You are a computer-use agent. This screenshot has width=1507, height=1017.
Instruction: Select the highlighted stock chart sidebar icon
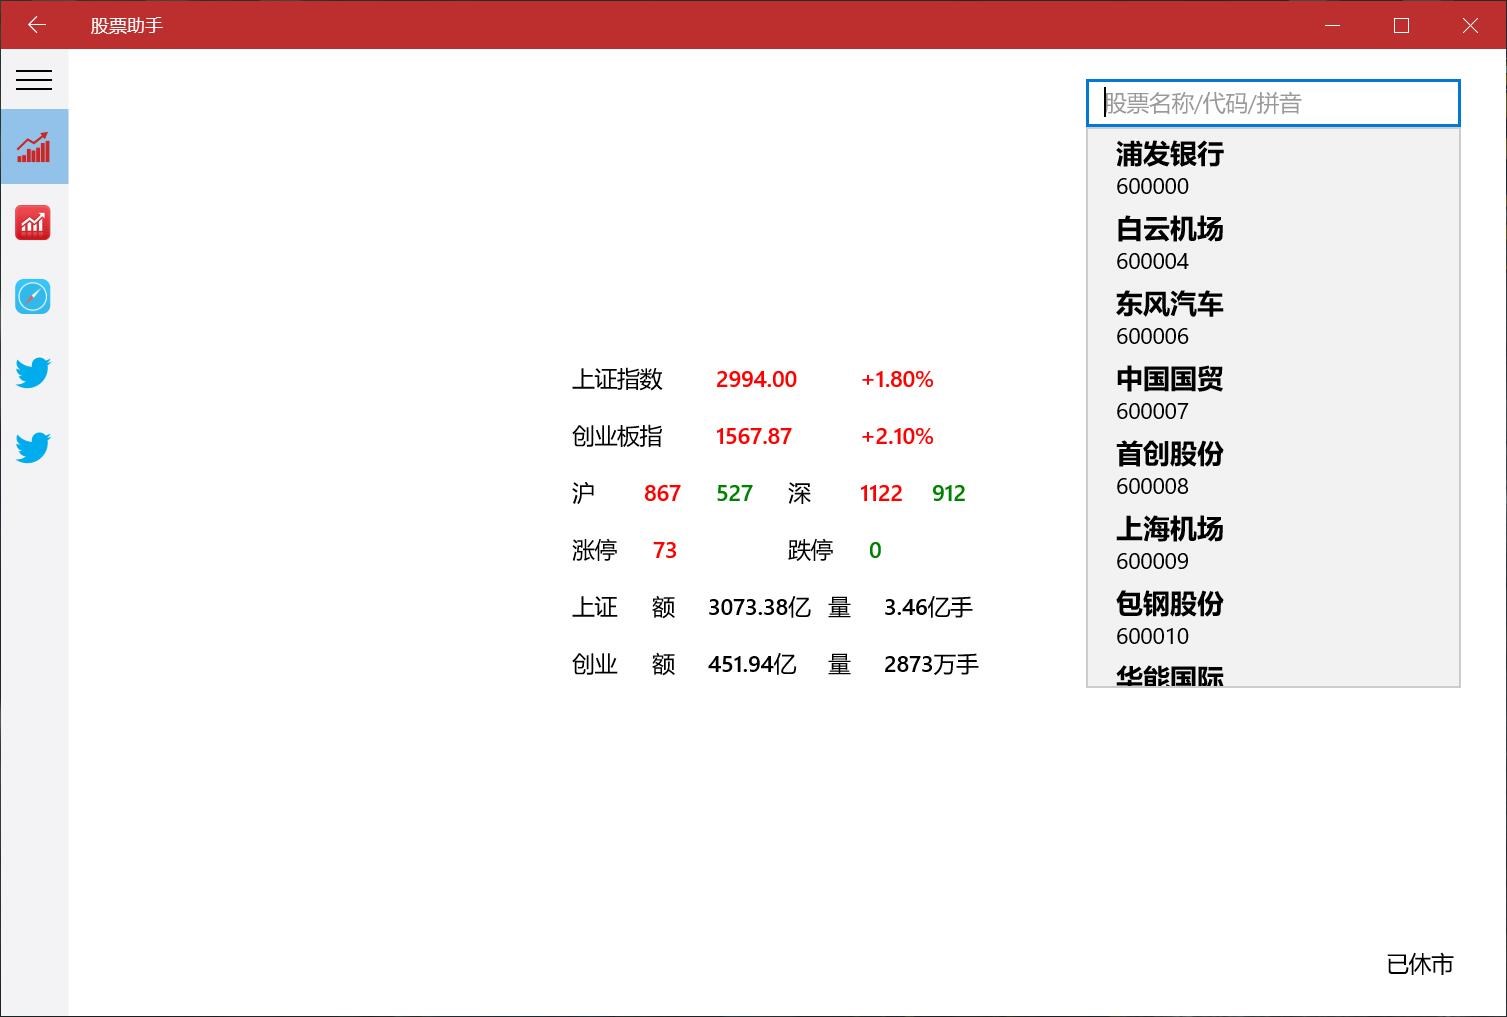point(34,146)
